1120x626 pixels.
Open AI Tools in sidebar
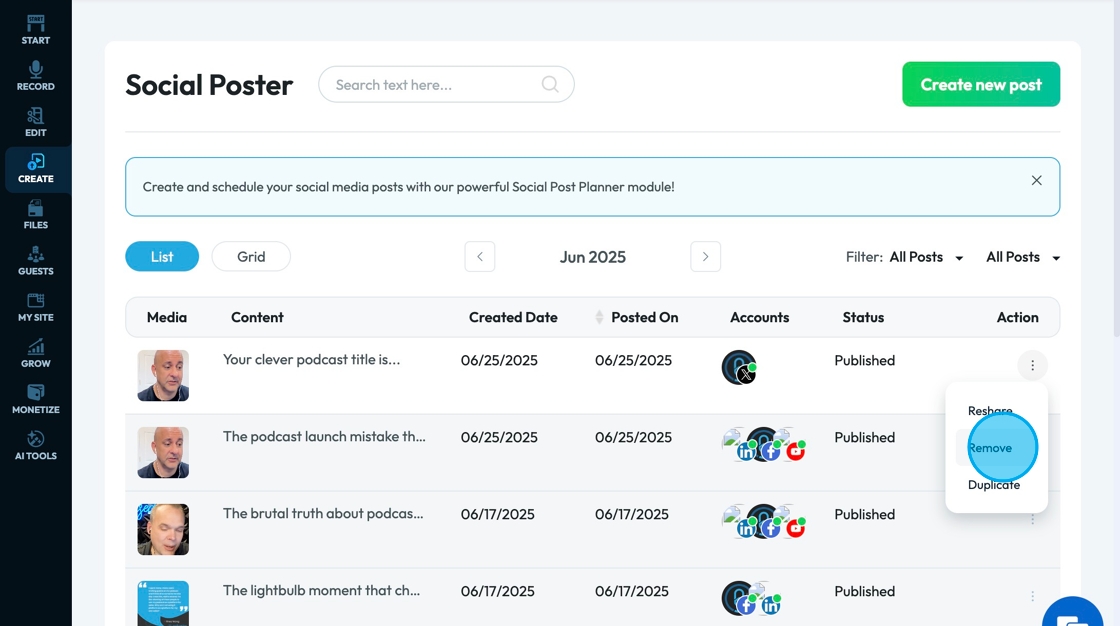[35, 445]
